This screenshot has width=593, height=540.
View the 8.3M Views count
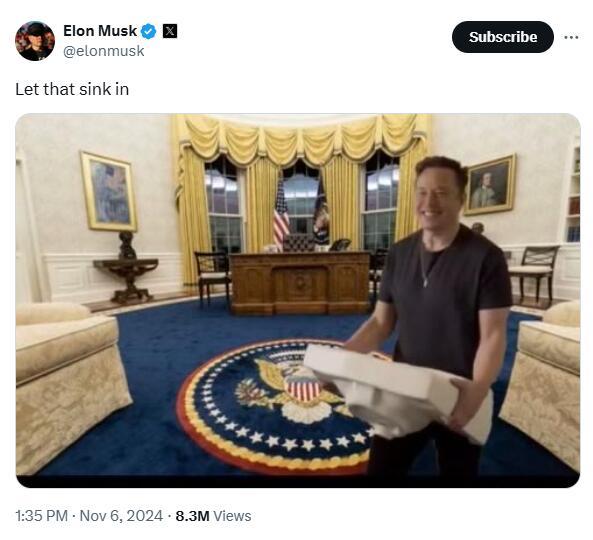tap(213, 516)
